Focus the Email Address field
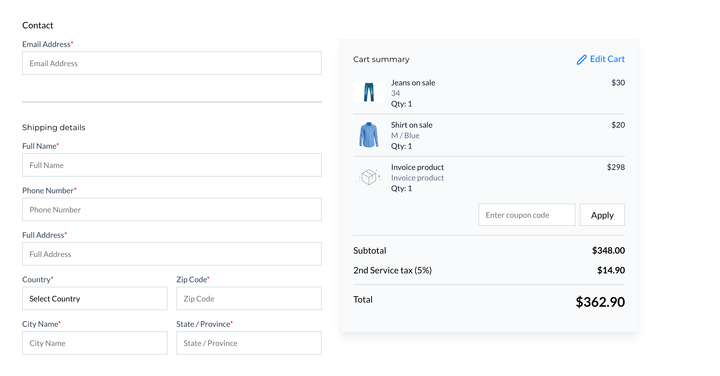Viewport: 720px width, 376px height. [x=172, y=63]
